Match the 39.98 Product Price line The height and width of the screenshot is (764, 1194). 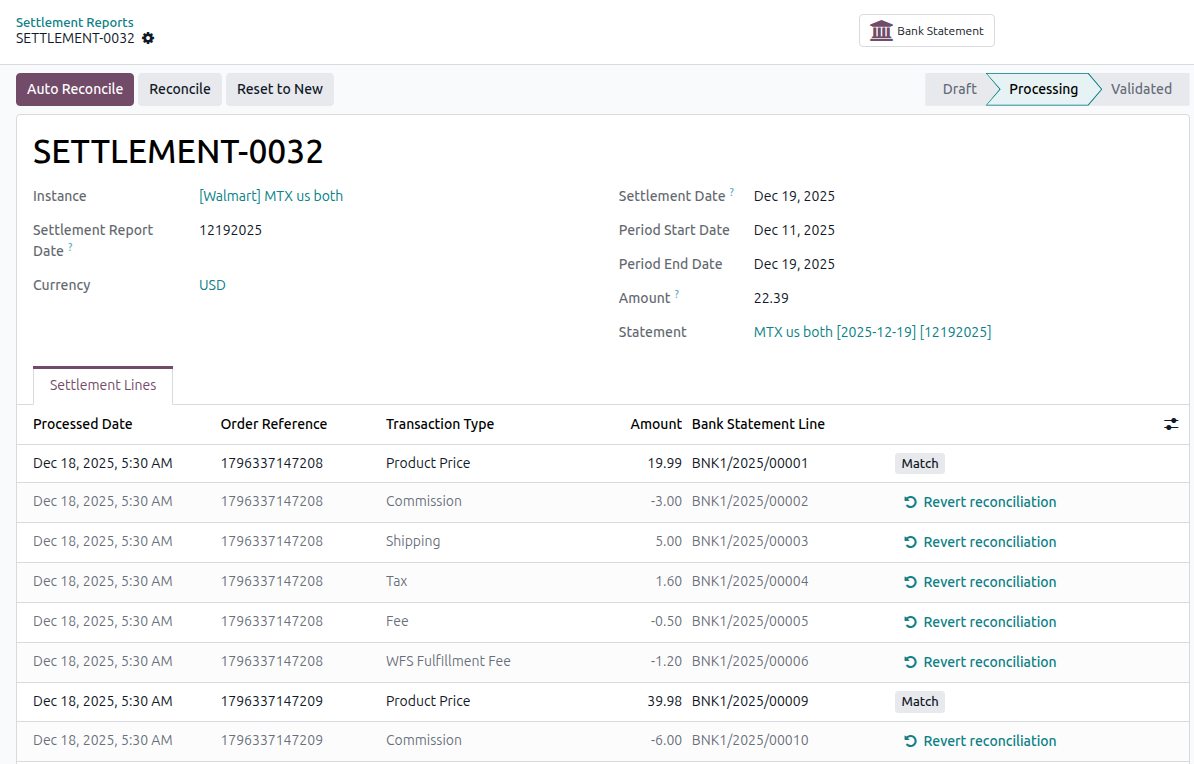coord(920,702)
